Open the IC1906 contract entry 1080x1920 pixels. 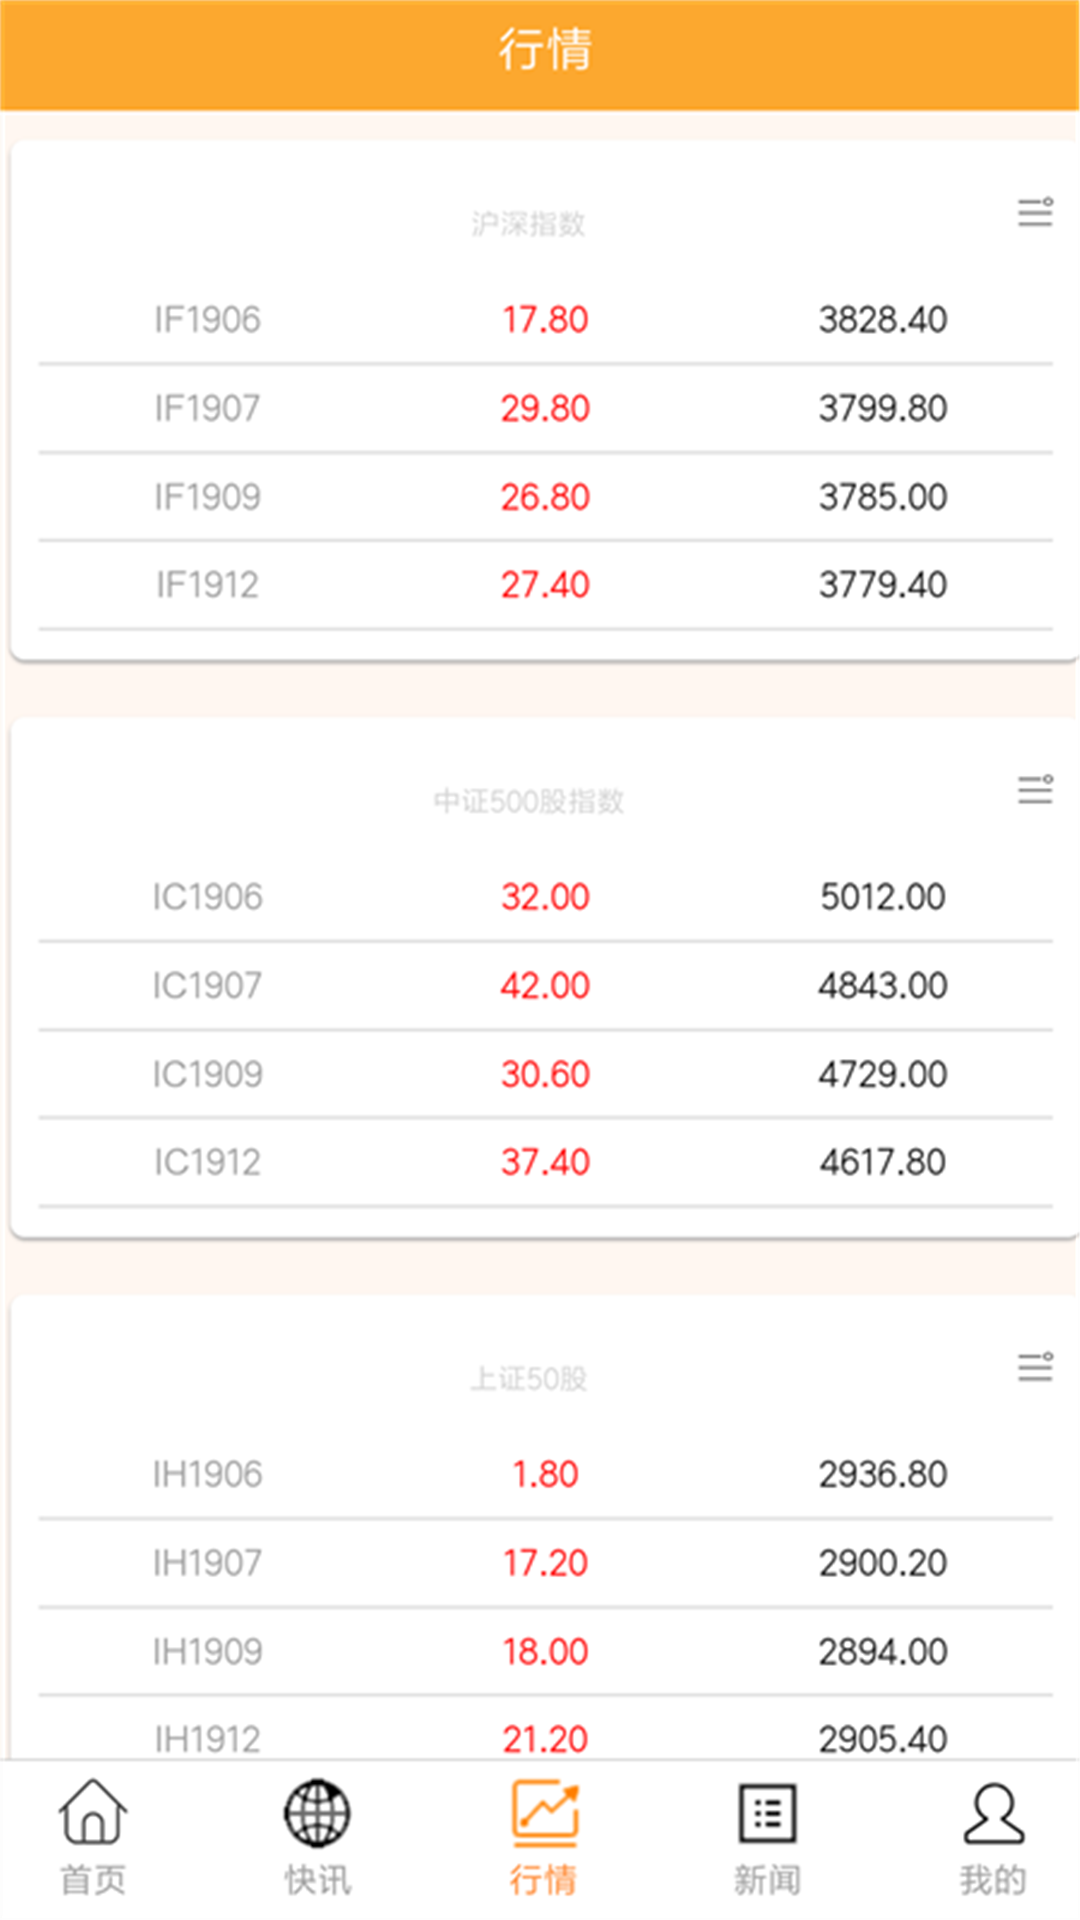click(x=207, y=897)
